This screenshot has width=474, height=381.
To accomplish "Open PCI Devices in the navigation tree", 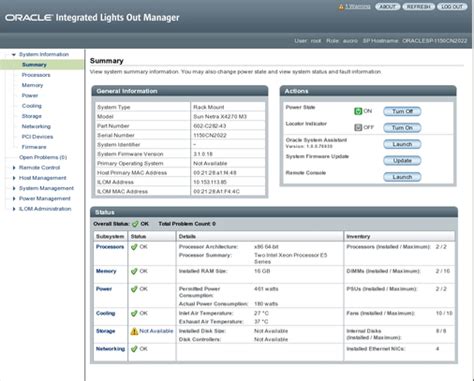I will pos(37,137).
